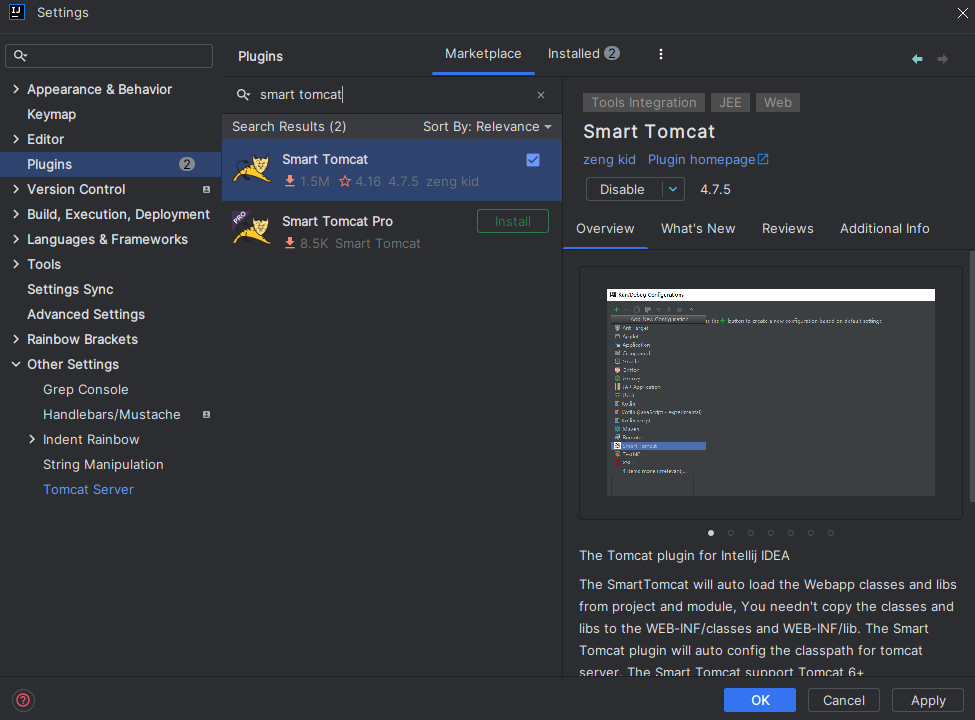Click the Plugin homepage external link icon

763,159
